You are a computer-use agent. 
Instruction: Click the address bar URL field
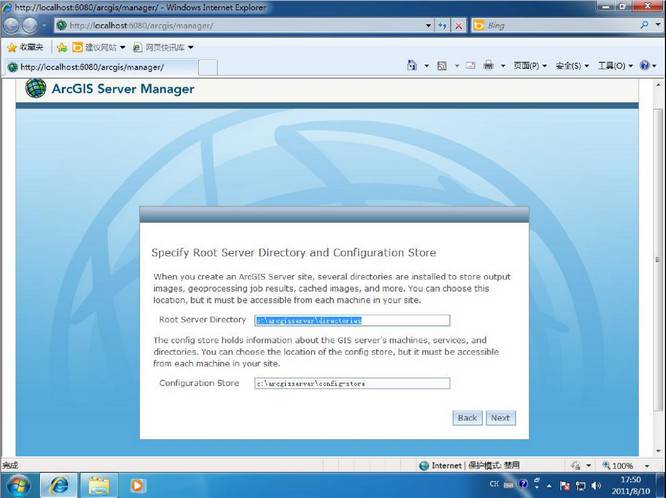(x=244, y=25)
